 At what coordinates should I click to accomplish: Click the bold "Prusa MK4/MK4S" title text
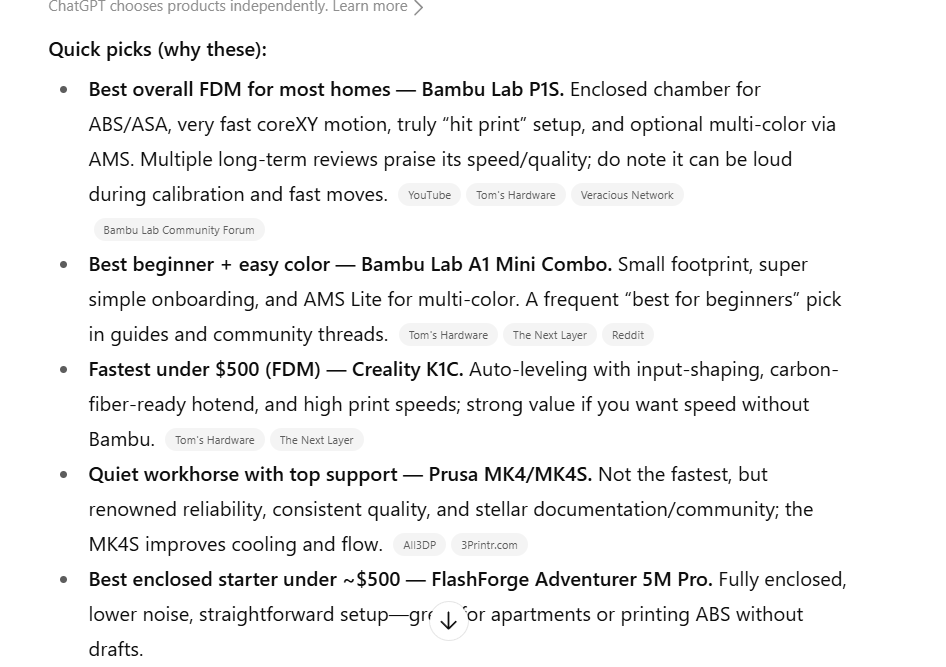pos(510,474)
